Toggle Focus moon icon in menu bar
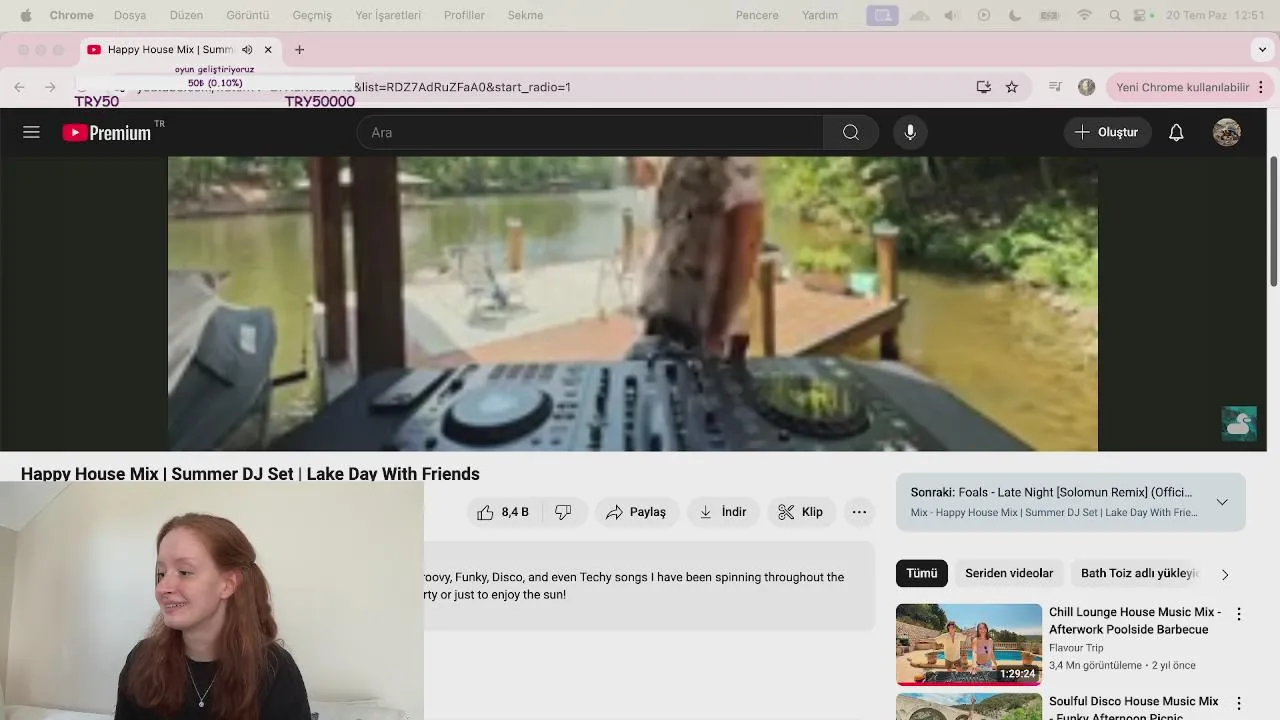The height and width of the screenshot is (720, 1280). 1015,15
